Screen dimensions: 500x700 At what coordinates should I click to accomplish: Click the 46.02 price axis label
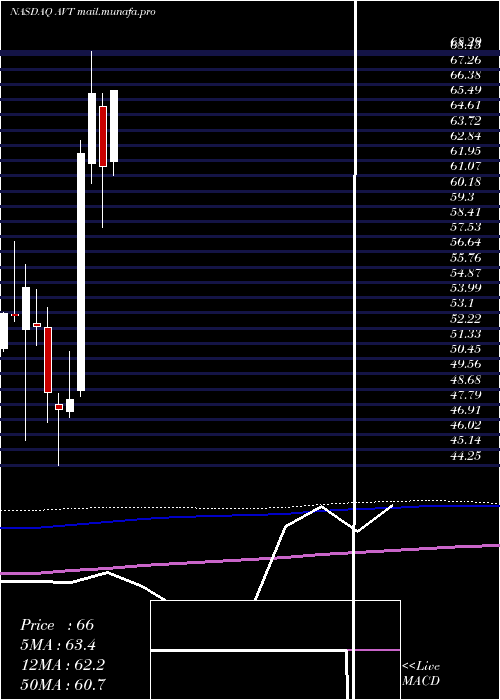point(466,425)
